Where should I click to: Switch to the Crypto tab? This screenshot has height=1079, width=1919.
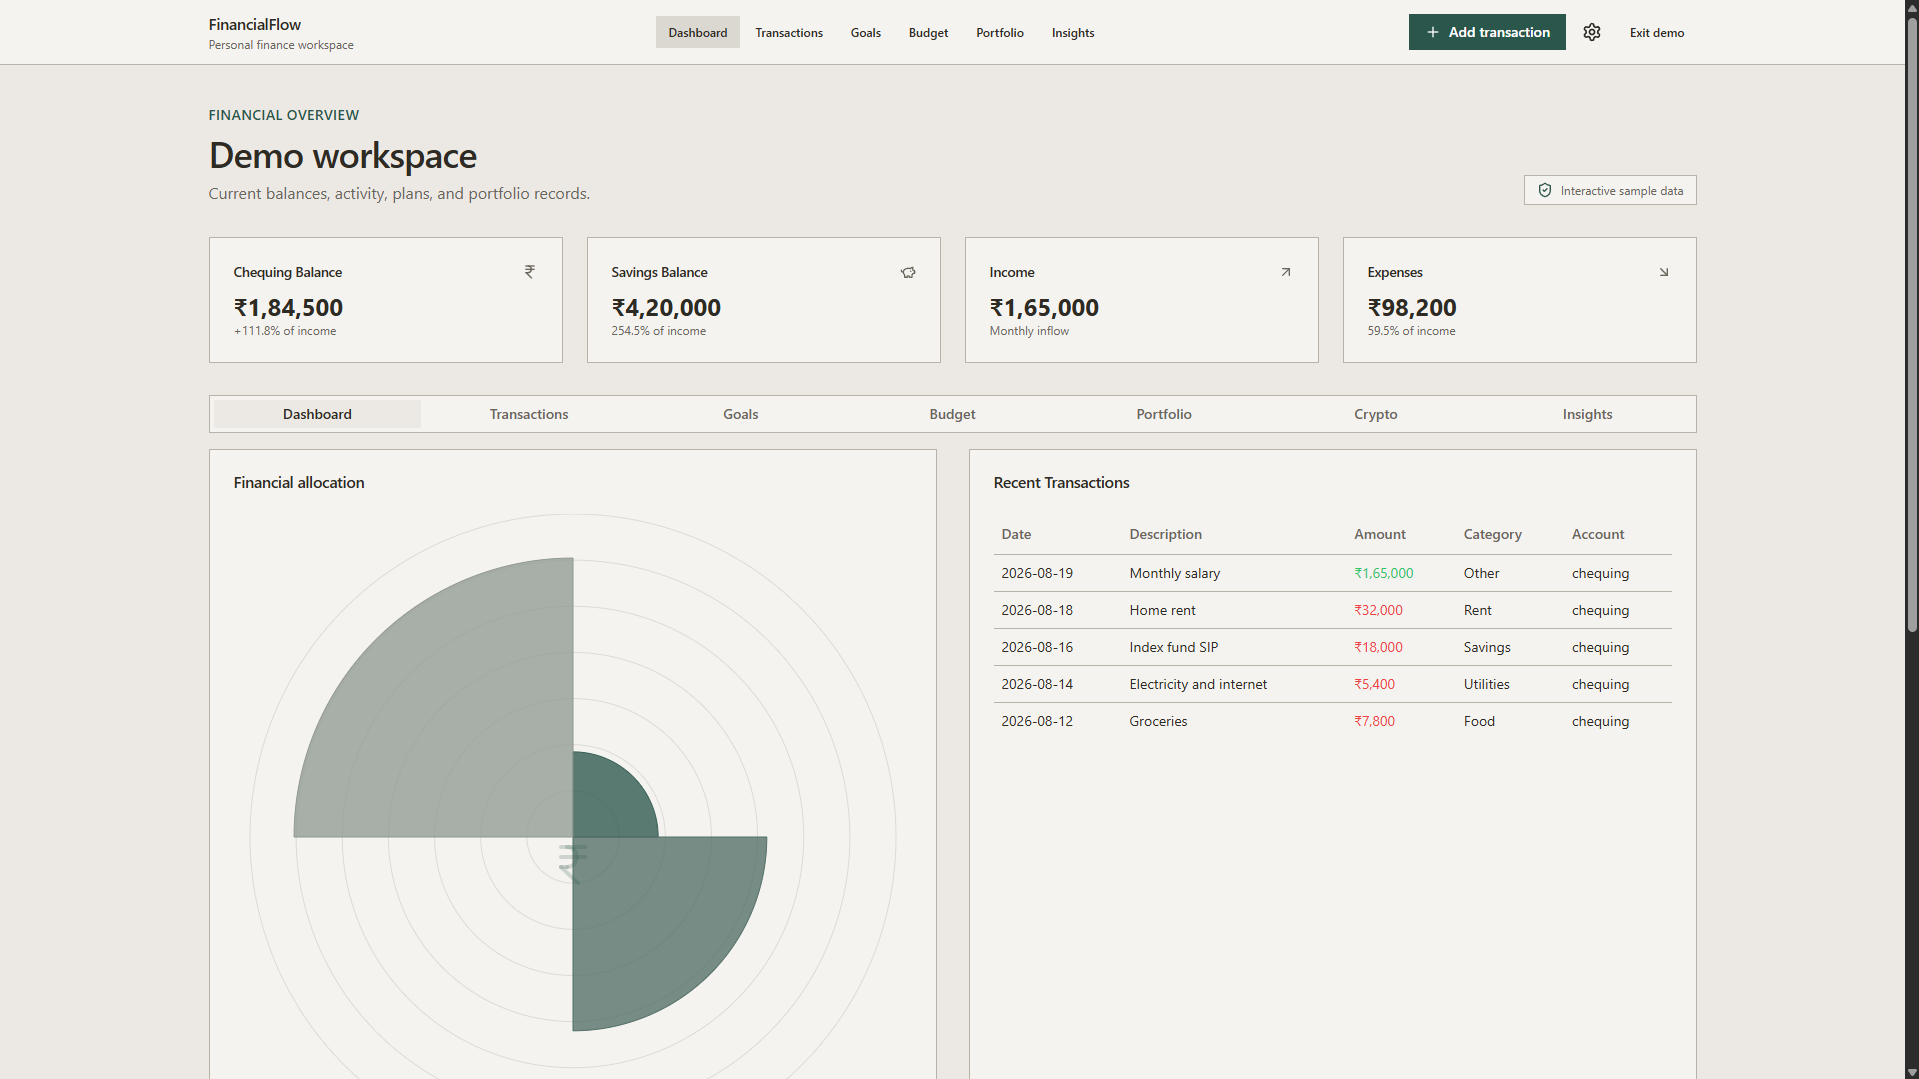click(x=1376, y=414)
